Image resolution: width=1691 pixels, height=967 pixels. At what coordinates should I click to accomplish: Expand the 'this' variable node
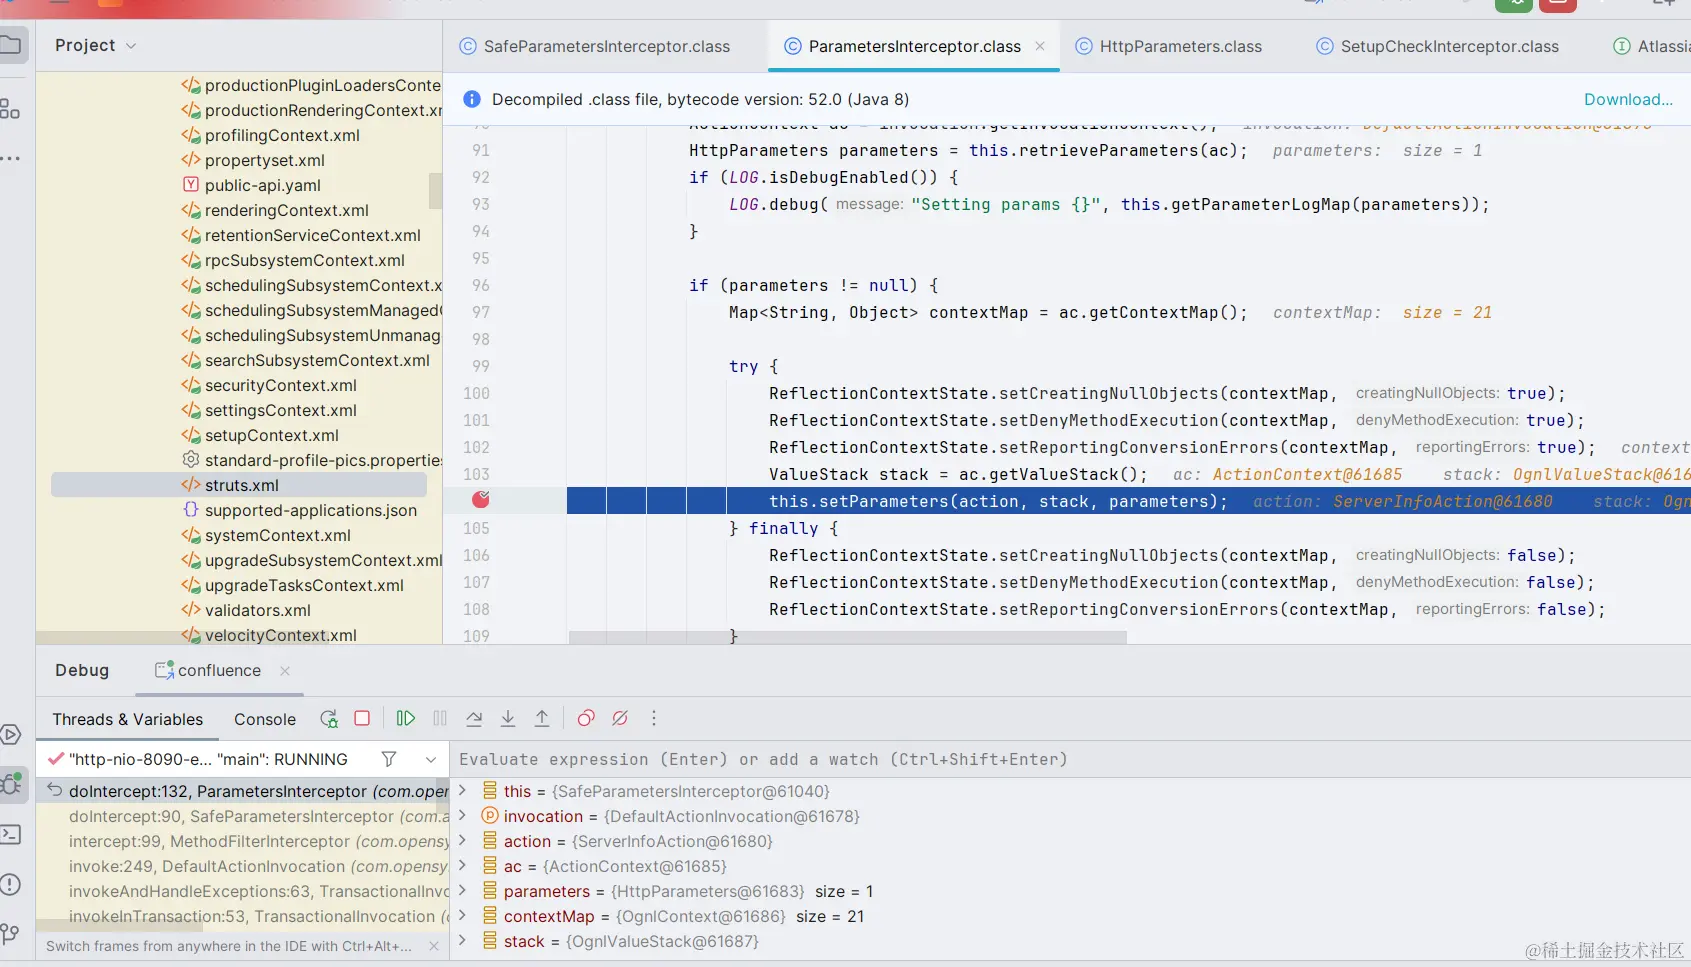click(463, 791)
